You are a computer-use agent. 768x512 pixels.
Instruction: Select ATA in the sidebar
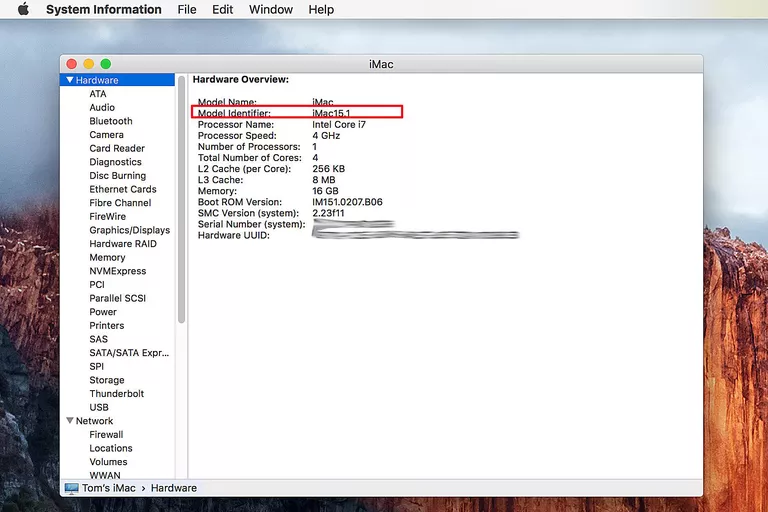tap(97, 94)
